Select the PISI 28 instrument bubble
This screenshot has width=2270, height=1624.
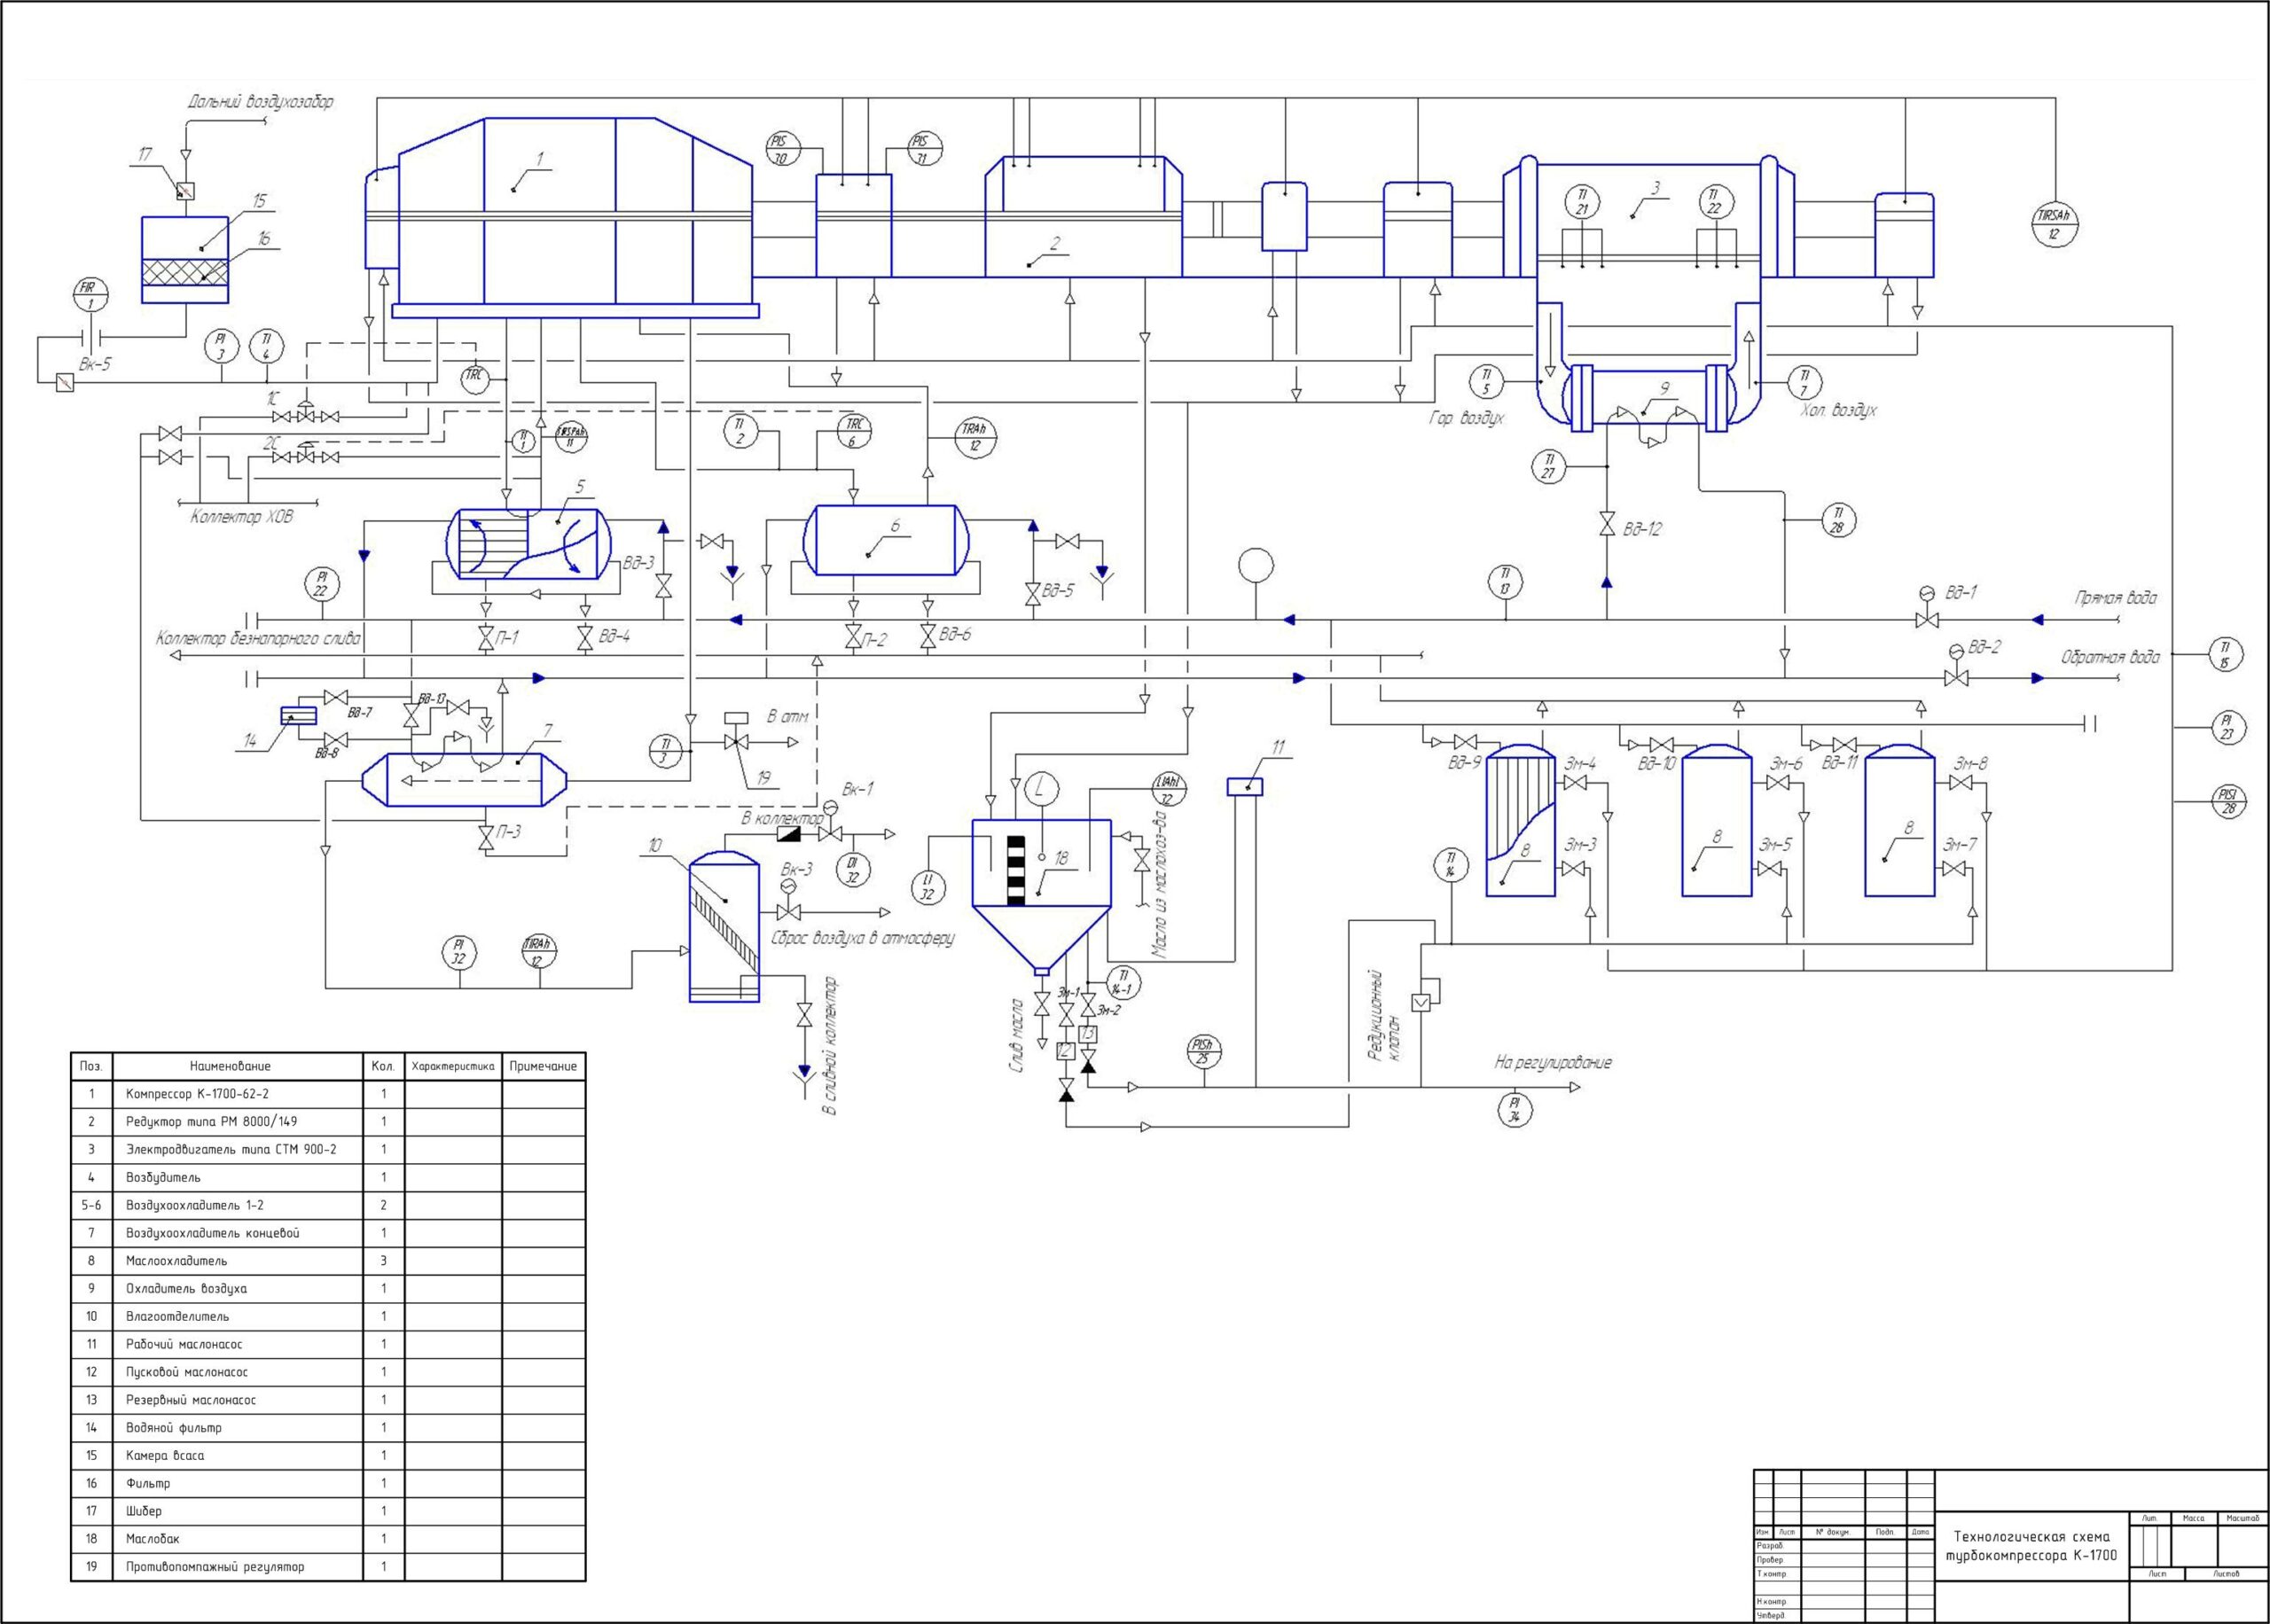point(2229,802)
